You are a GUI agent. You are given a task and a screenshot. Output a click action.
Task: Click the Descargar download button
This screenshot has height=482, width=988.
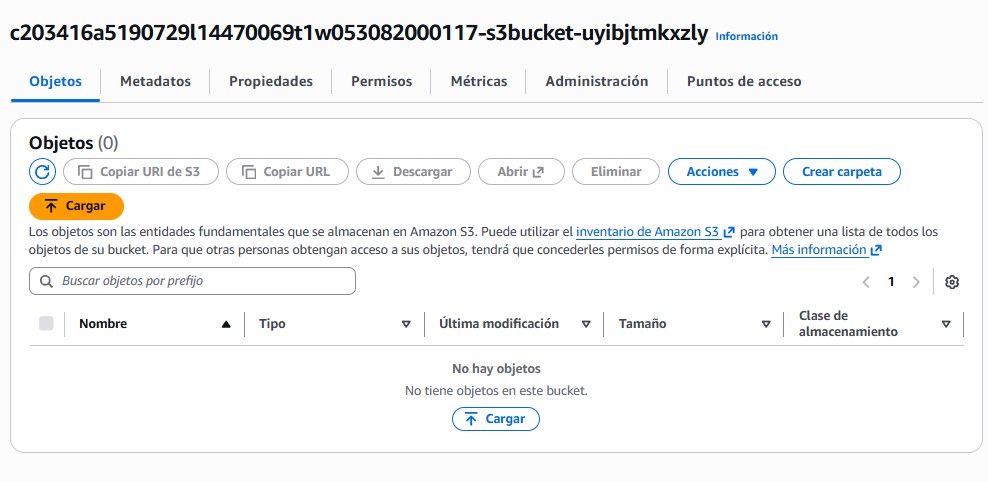coord(412,172)
